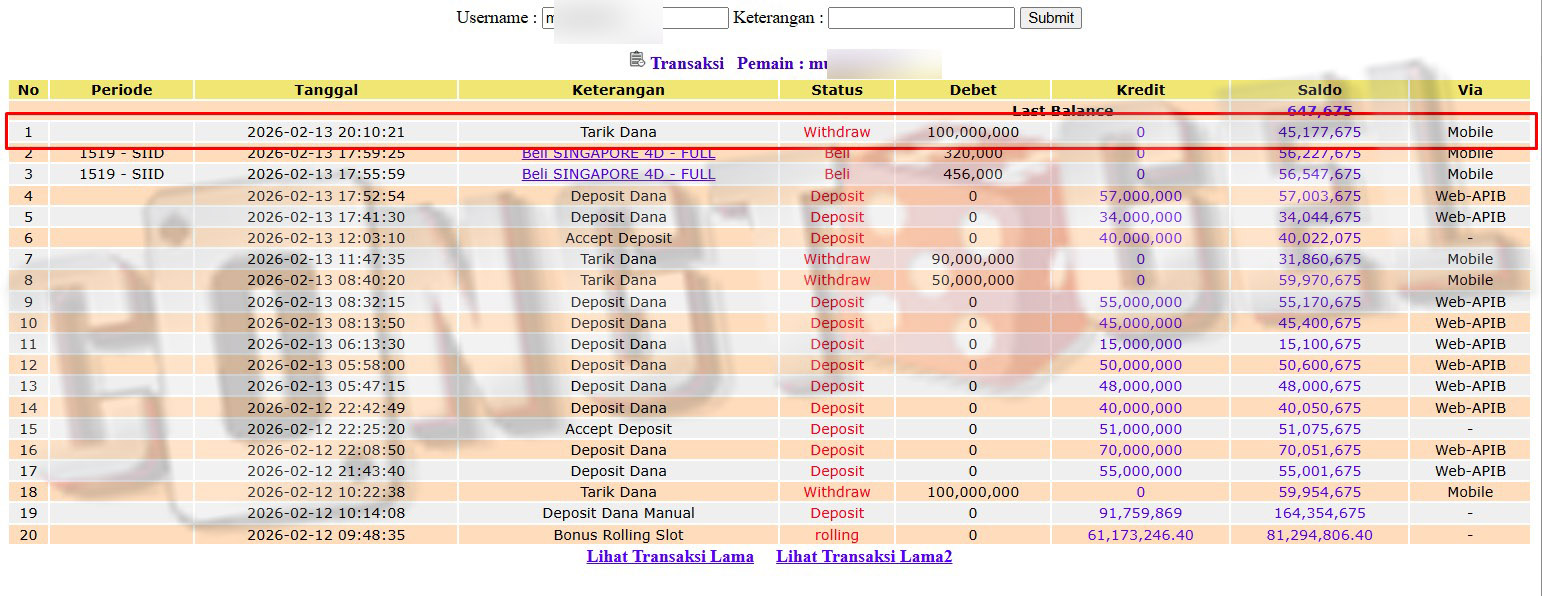Click Bonus Rolling Slot kredit 61,173,246.40
The height and width of the screenshot is (596, 1542).
[1140, 535]
